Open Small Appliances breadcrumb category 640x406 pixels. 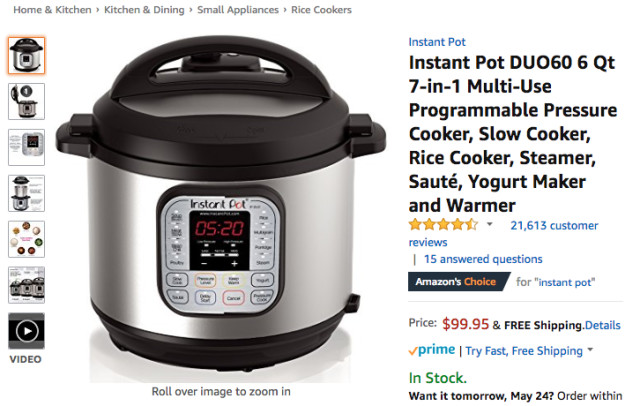click(x=238, y=10)
